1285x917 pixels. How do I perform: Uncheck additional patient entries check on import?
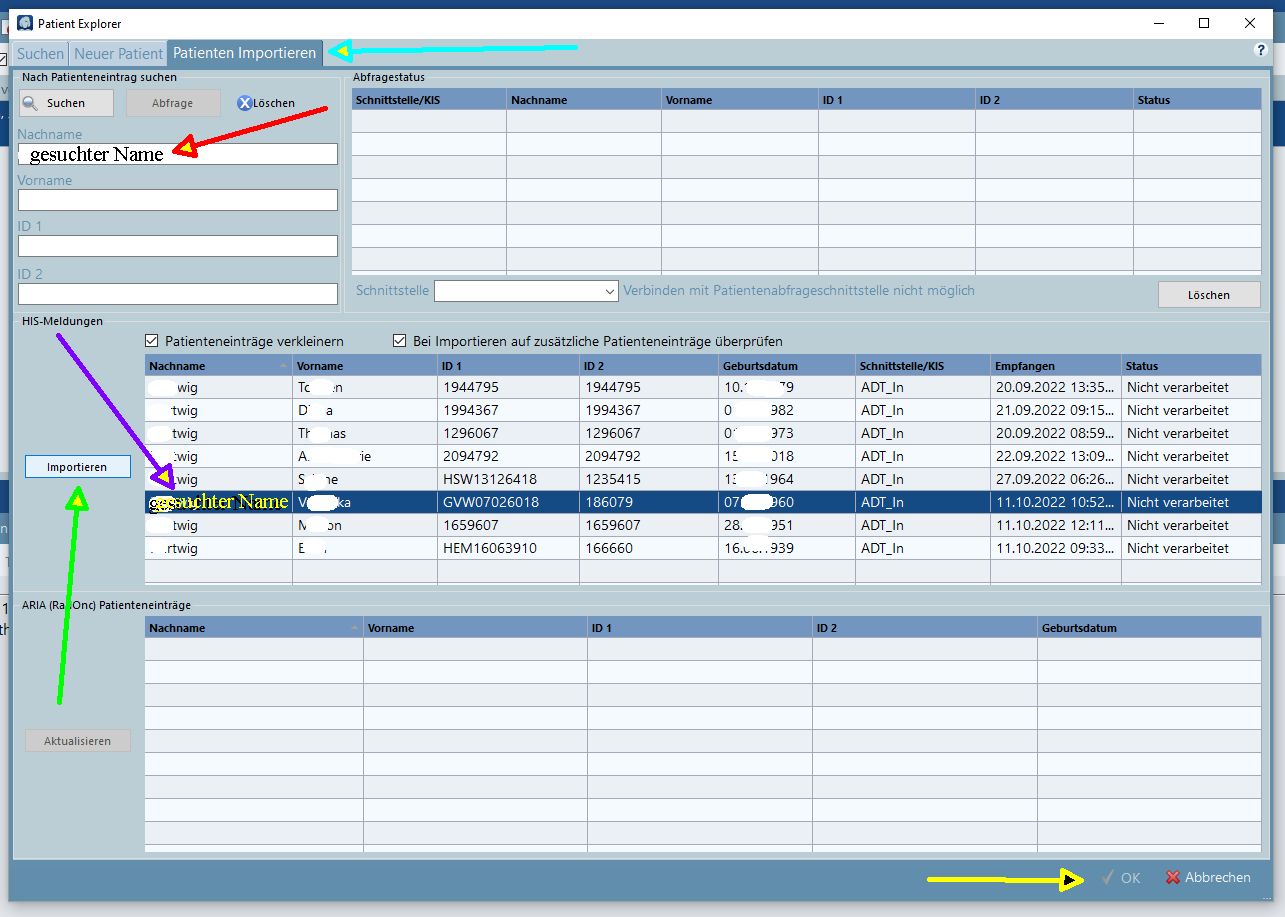[x=400, y=341]
